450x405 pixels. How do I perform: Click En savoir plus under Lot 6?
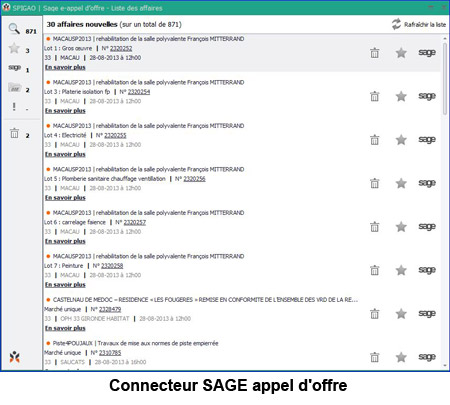point(65,241)
